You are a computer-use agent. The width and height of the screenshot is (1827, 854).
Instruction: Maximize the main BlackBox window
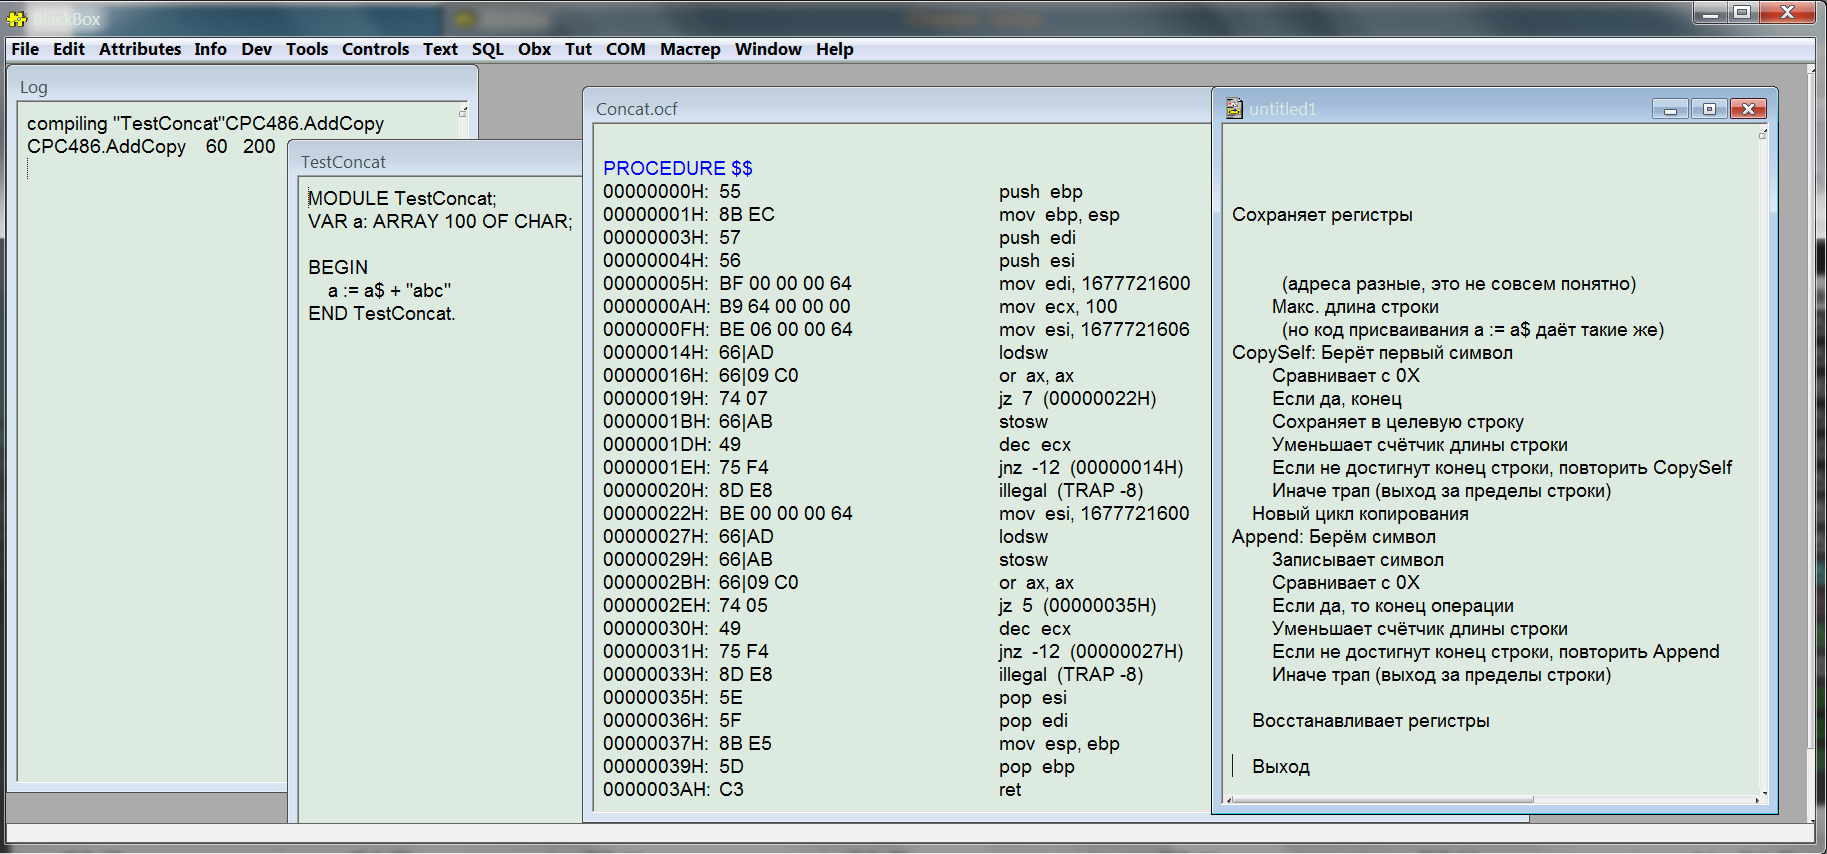click(x=1742, y=13)
